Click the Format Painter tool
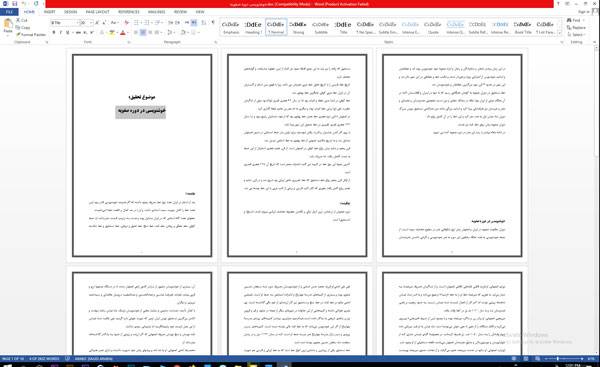The image size is (600, 367). point(31,34)
